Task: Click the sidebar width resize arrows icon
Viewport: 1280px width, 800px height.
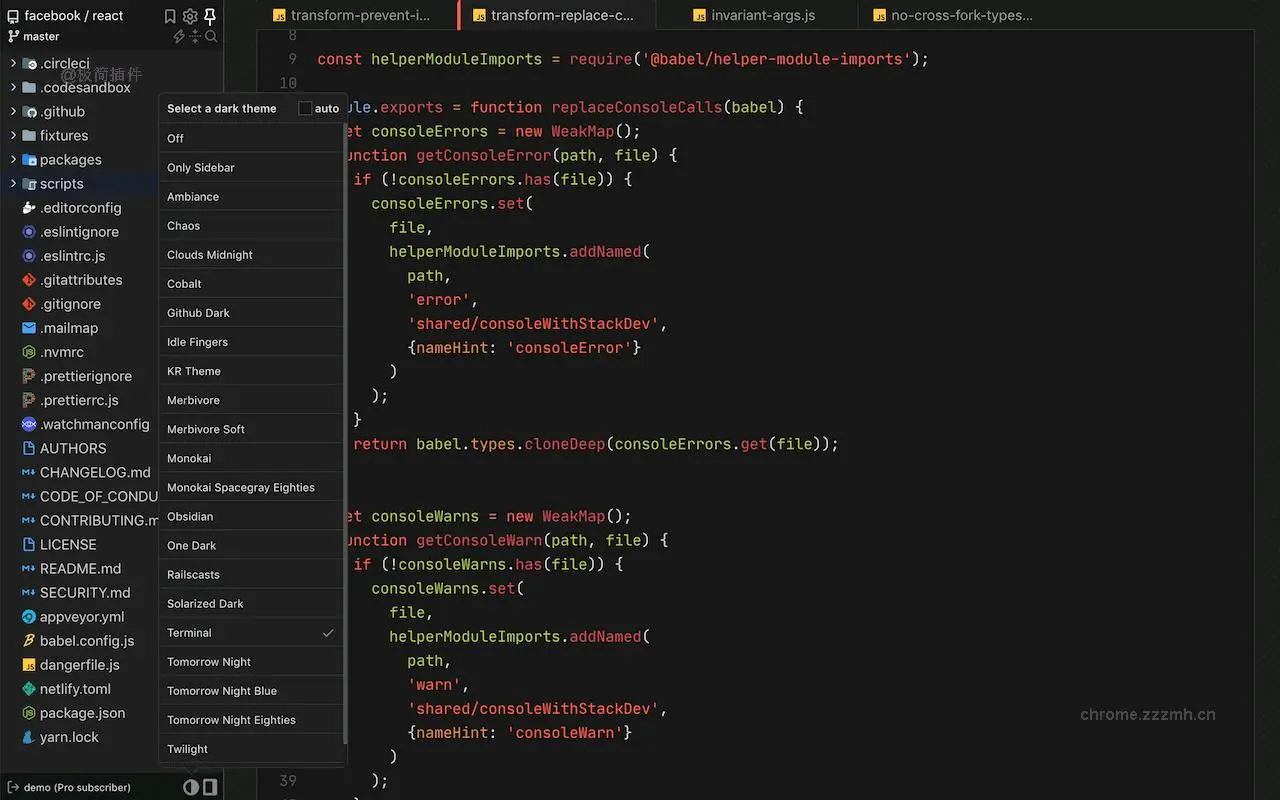Action: (x=194, y=36)
